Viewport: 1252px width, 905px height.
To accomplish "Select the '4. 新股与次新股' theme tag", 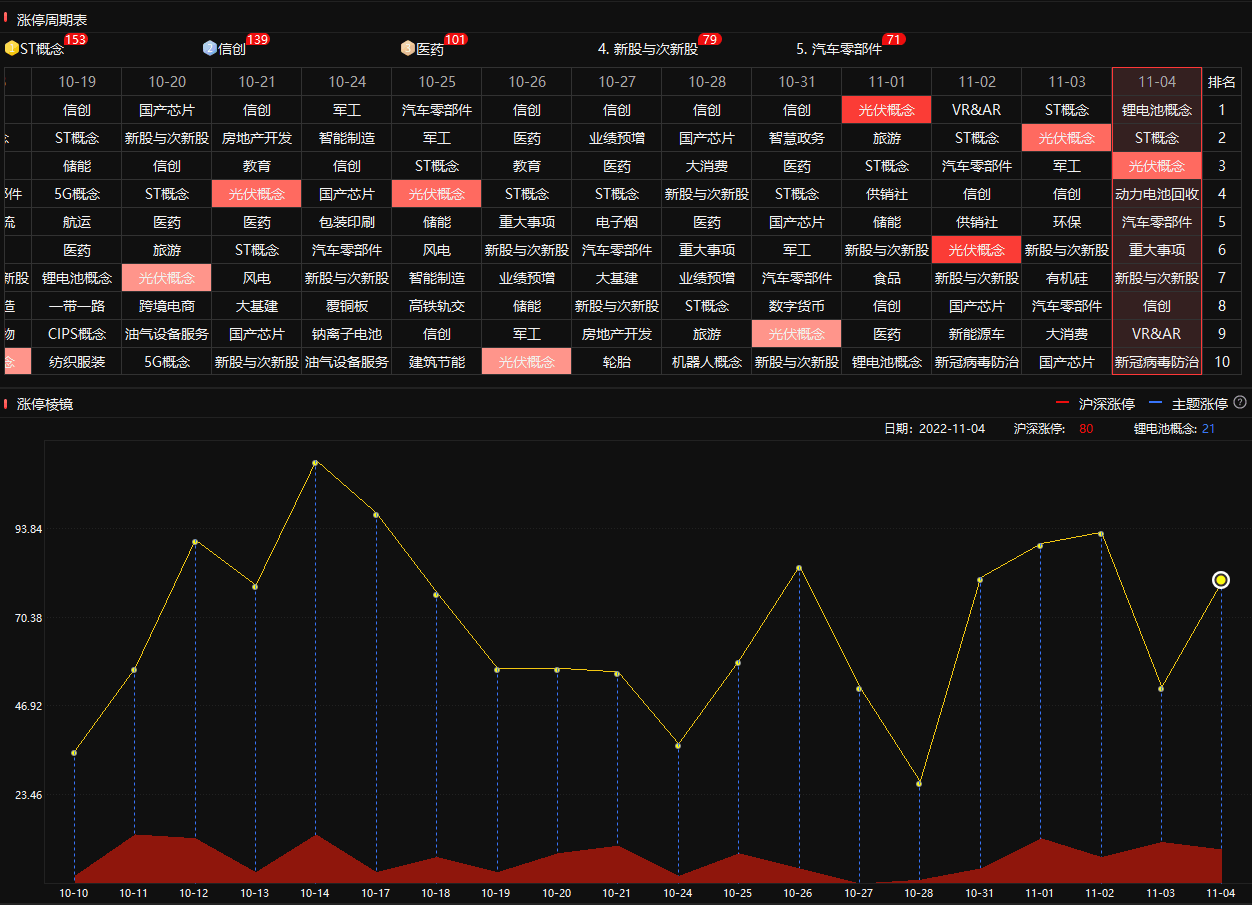I will [648, 49].
